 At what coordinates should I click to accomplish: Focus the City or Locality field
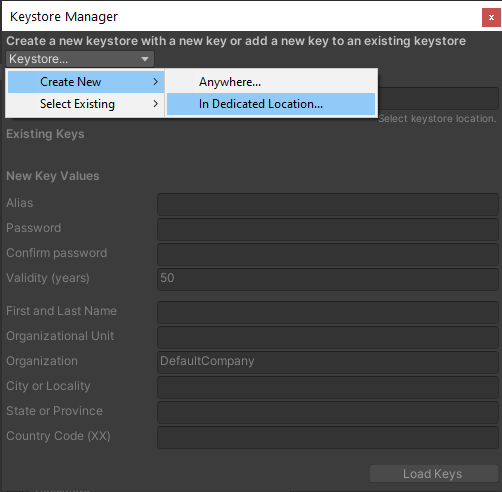328,387
